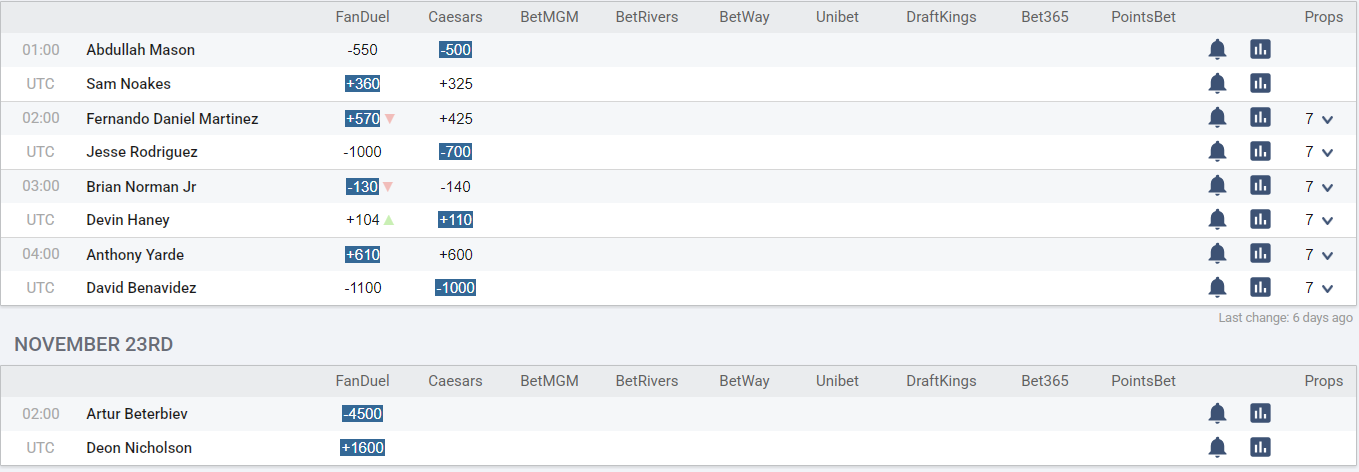Click the alert bell for Abdullah Mason
The image size is (1359, 472).
pyautogui.click(x=1217, y=49)
